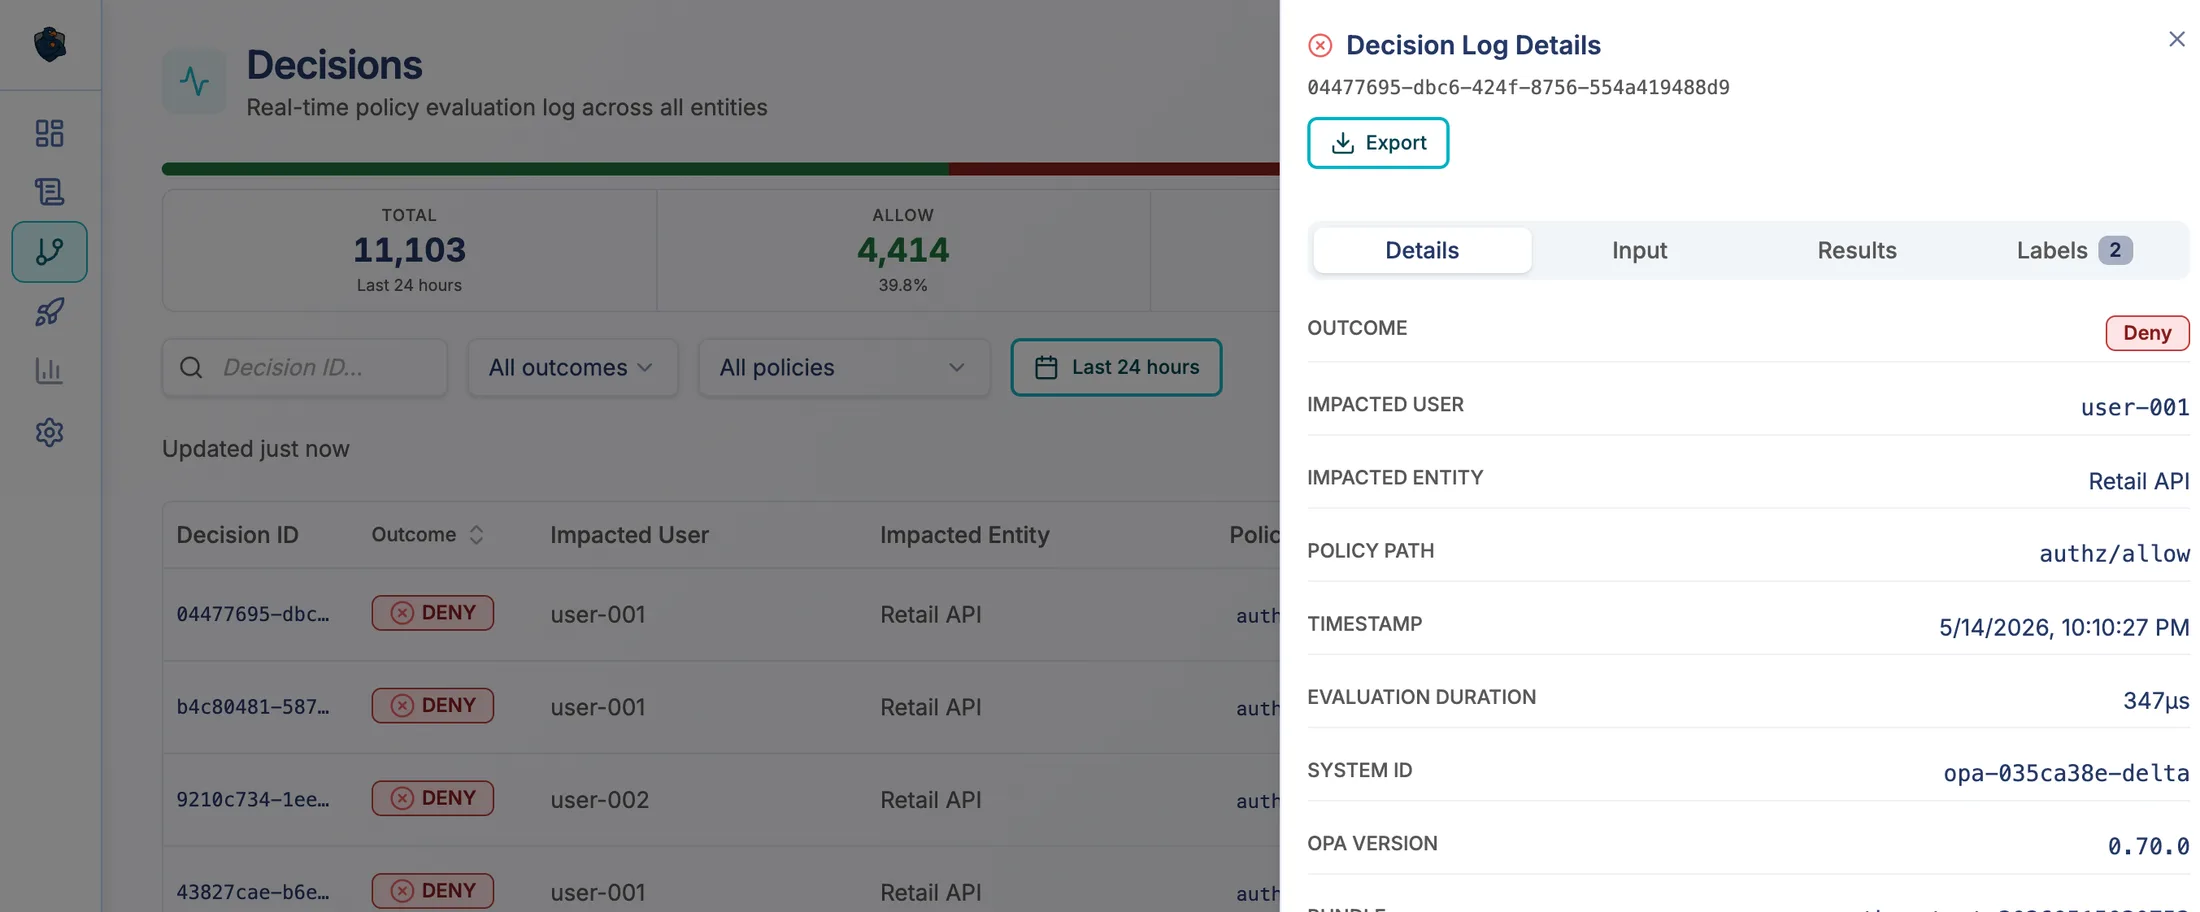Image resolution: width=2200 pixels, height=912 pixels.
Task: Click the search magnifier icon
Action: click(191, 367)
